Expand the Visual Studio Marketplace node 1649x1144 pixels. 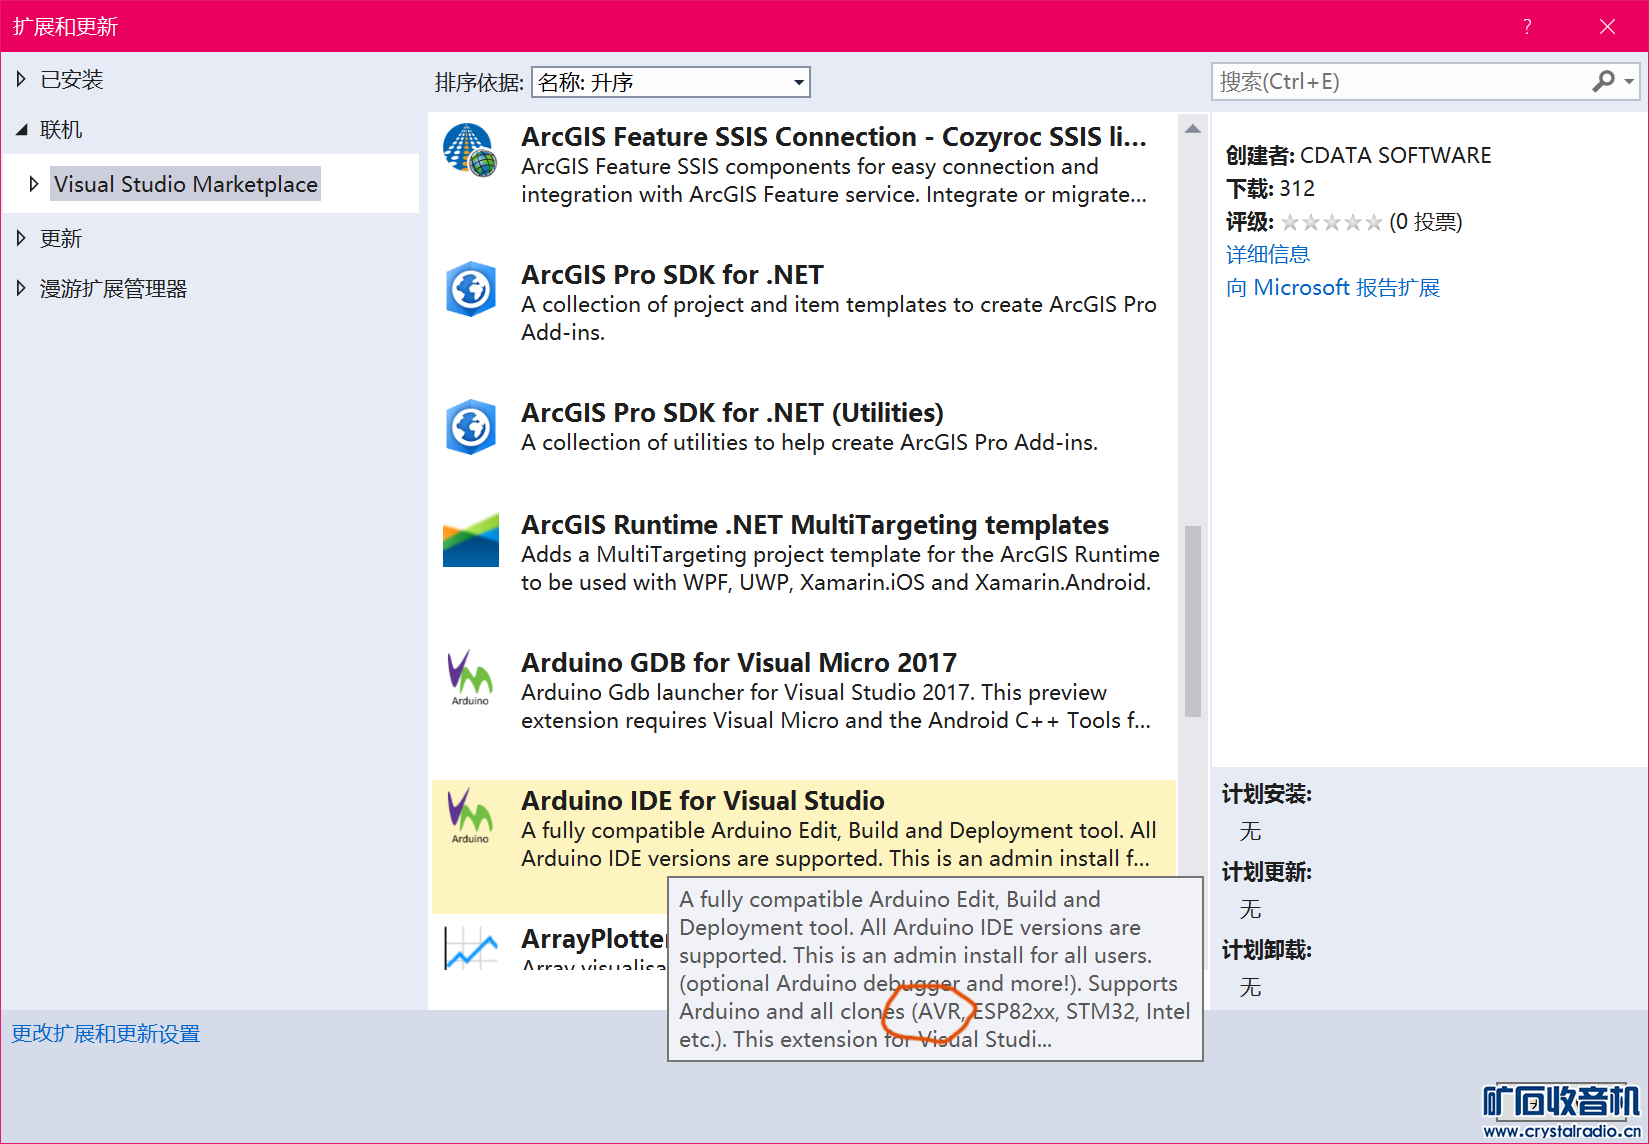(x=34, y=184)
